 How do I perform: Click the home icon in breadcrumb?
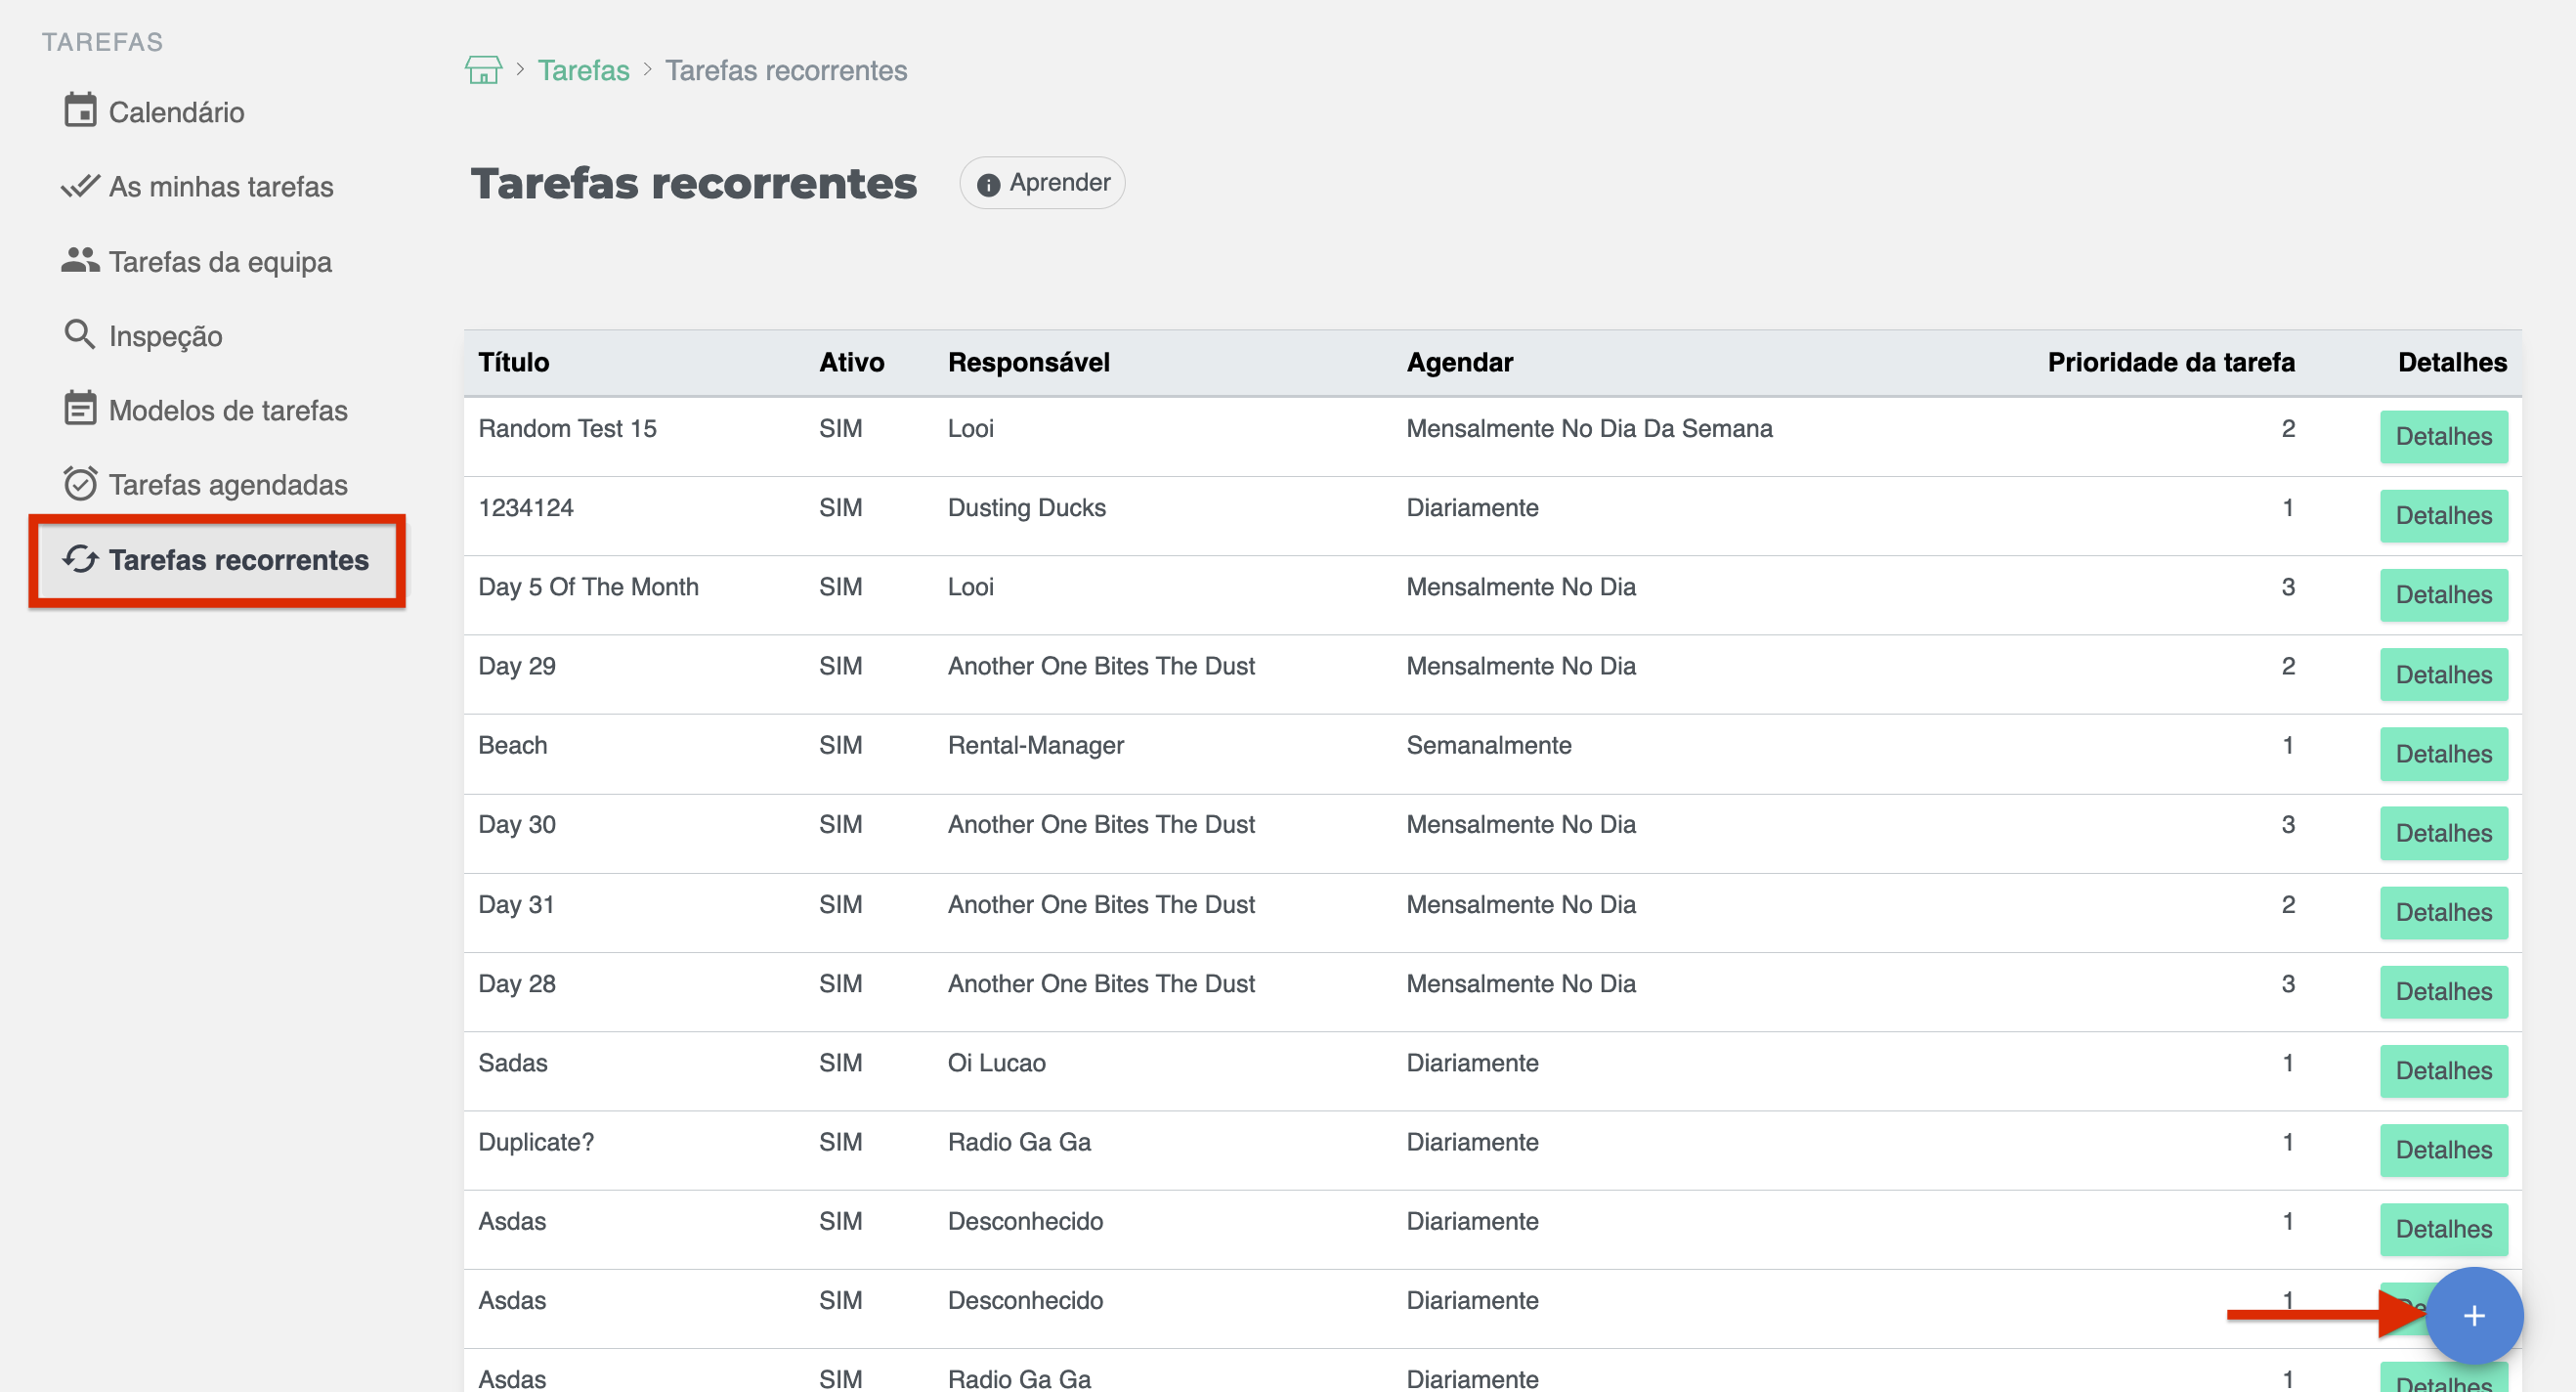[483, 70]
